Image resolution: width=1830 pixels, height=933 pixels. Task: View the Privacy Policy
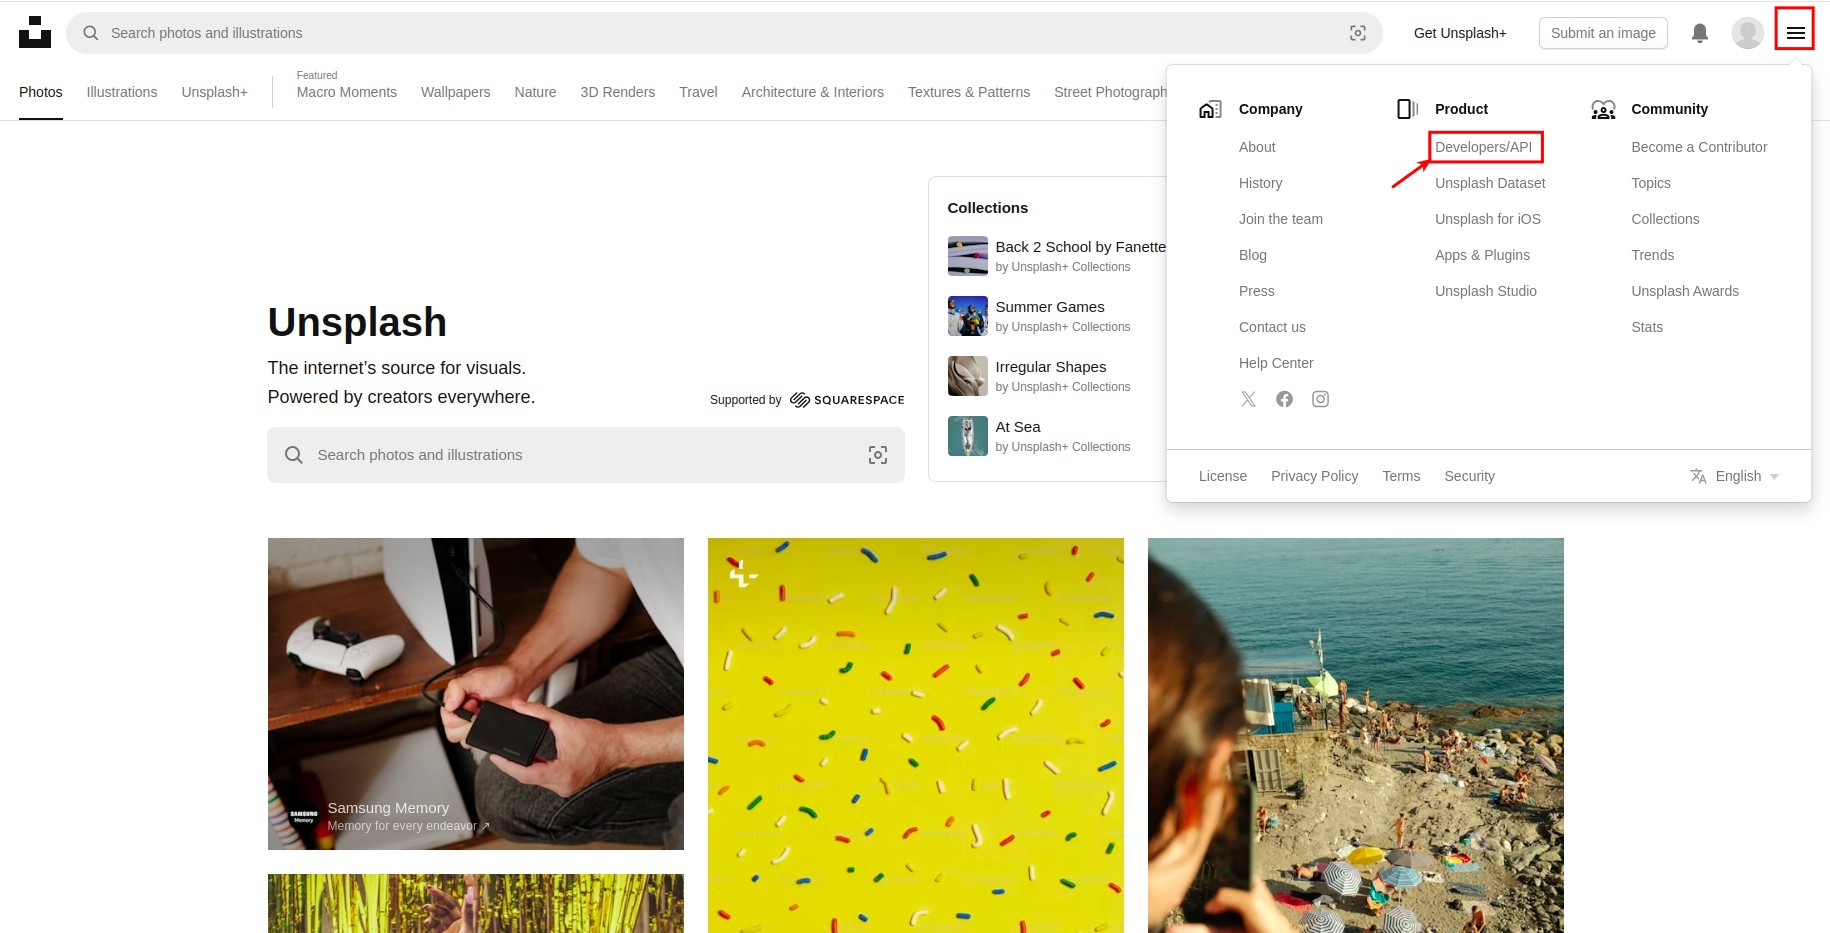tap(1314, 476)
